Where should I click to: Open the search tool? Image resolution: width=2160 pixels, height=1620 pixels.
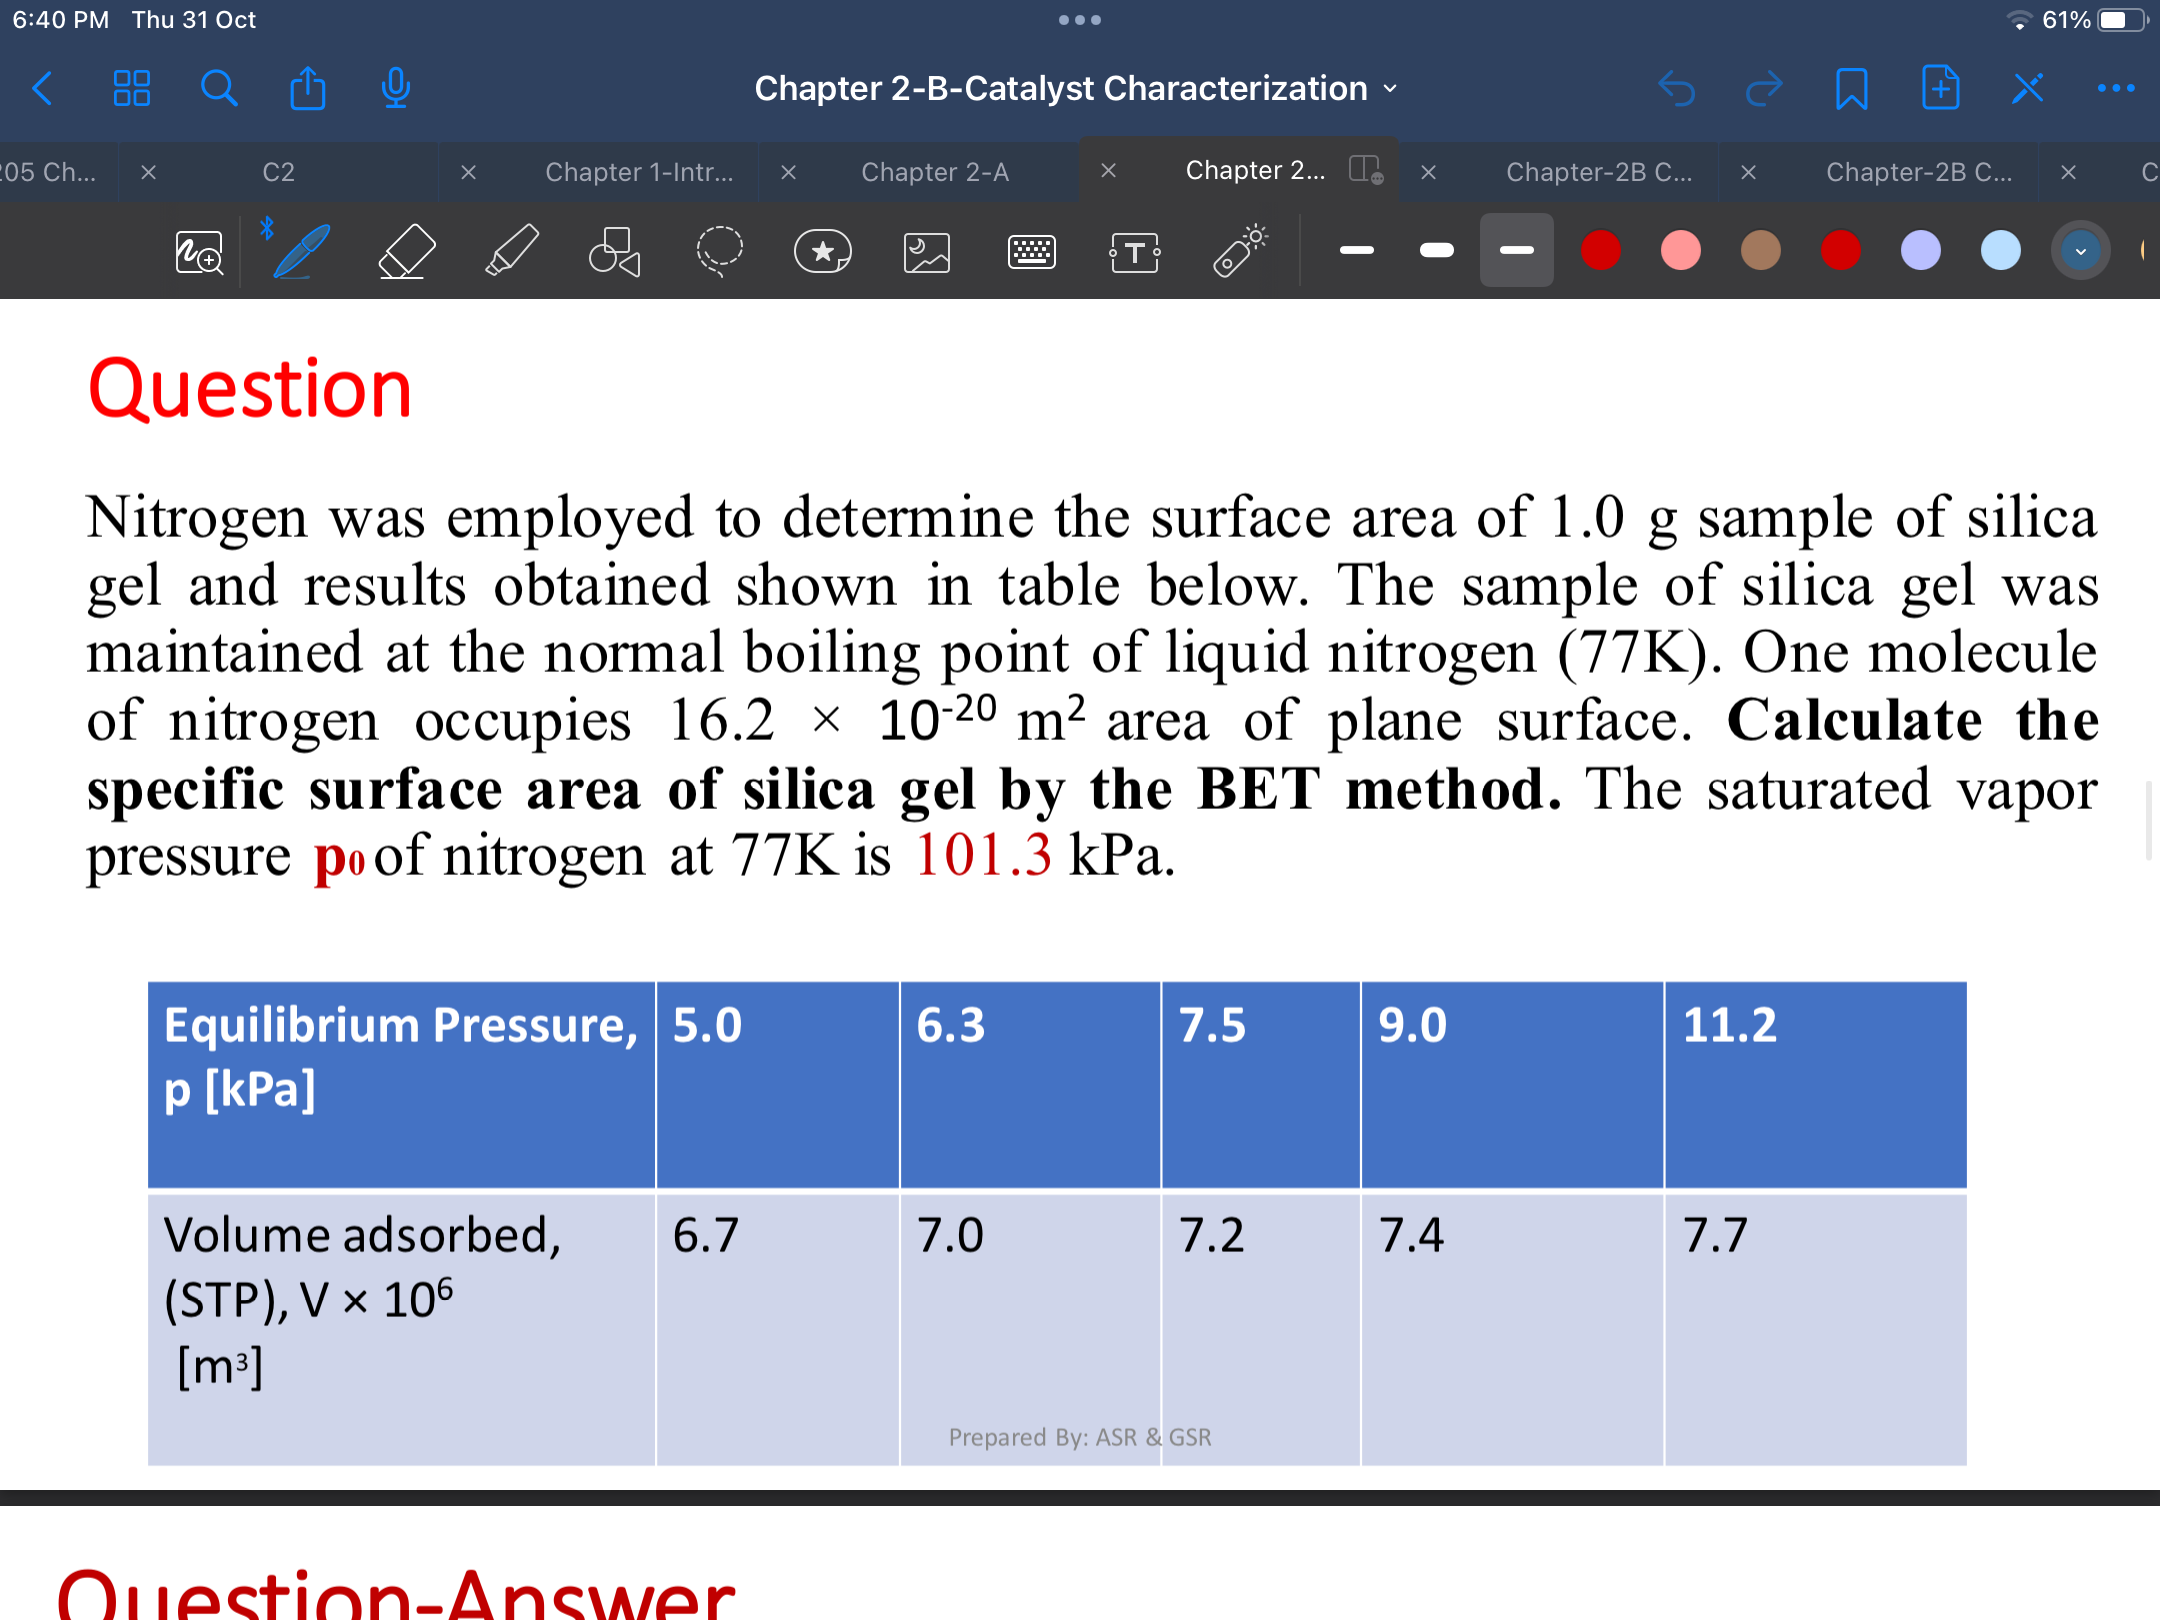coord(219,89)
